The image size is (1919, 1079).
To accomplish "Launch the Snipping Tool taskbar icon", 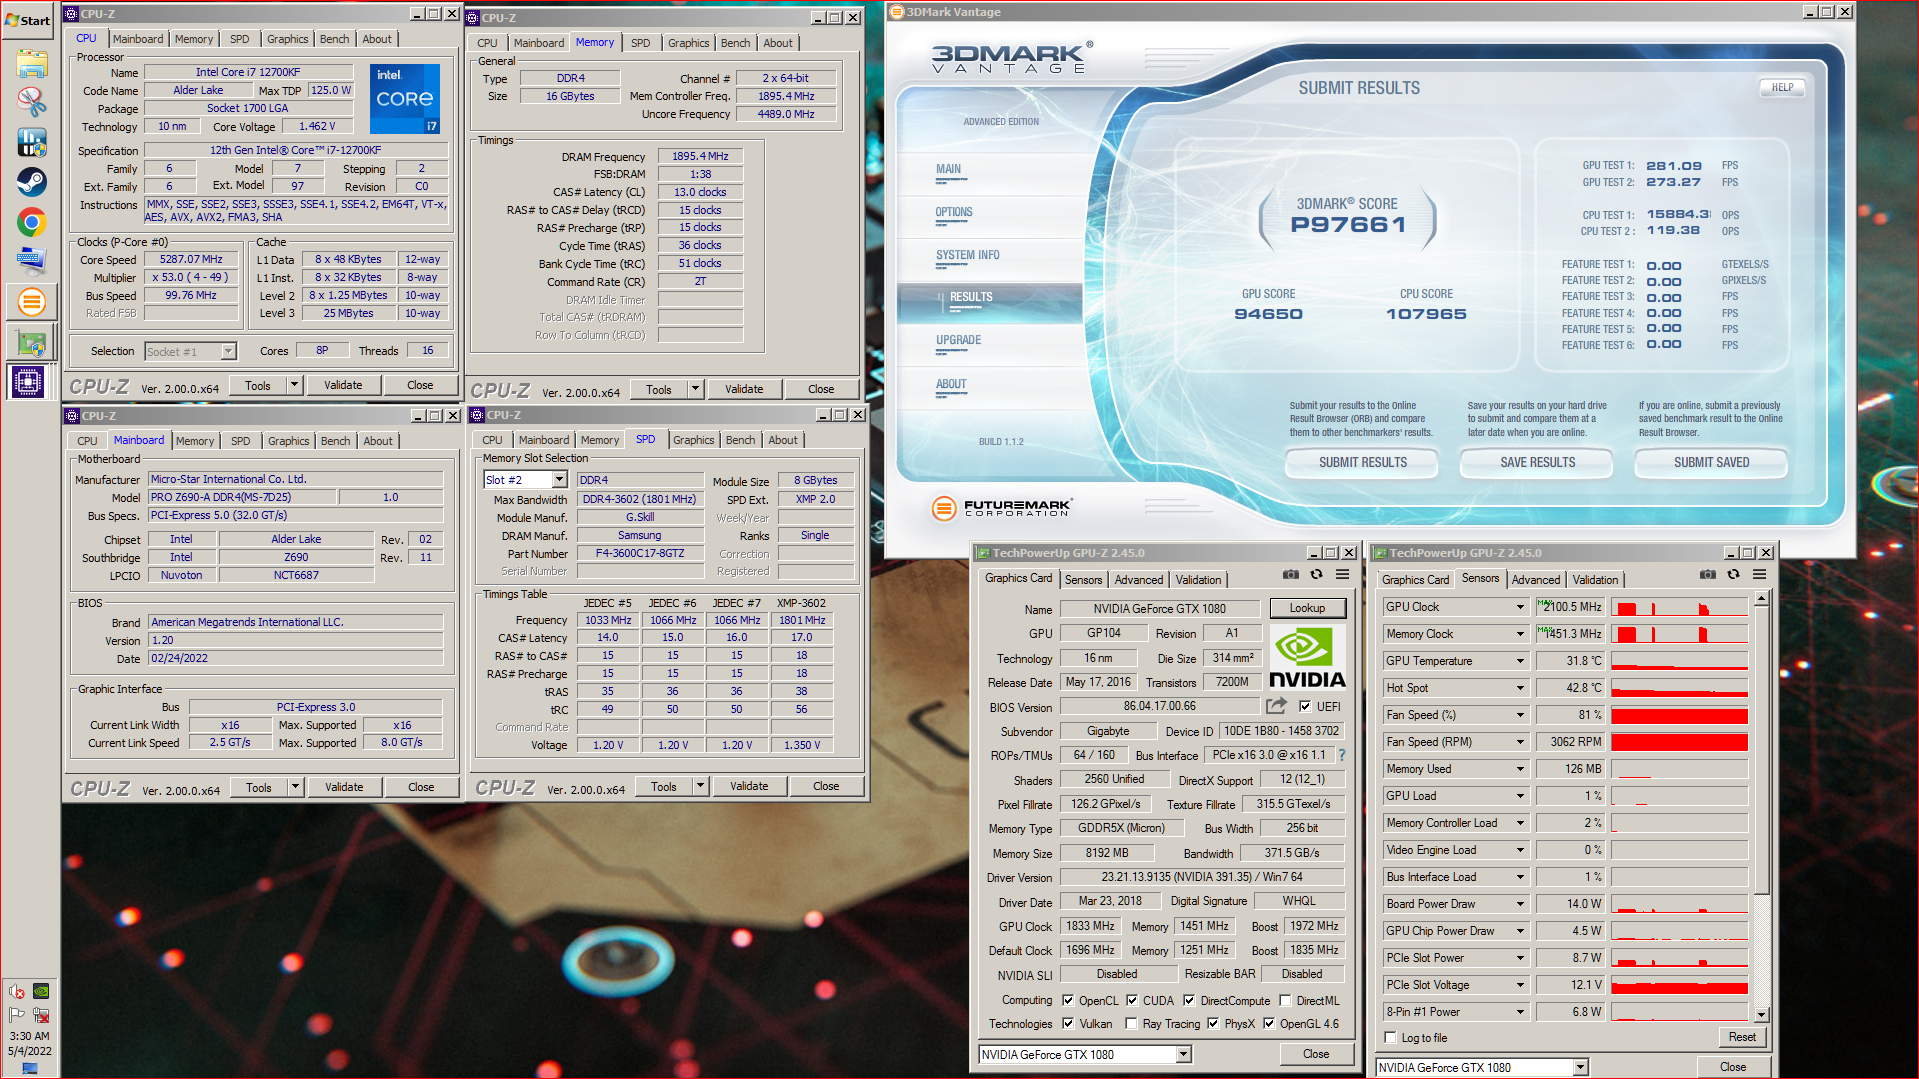I will [x=31, y=102].
